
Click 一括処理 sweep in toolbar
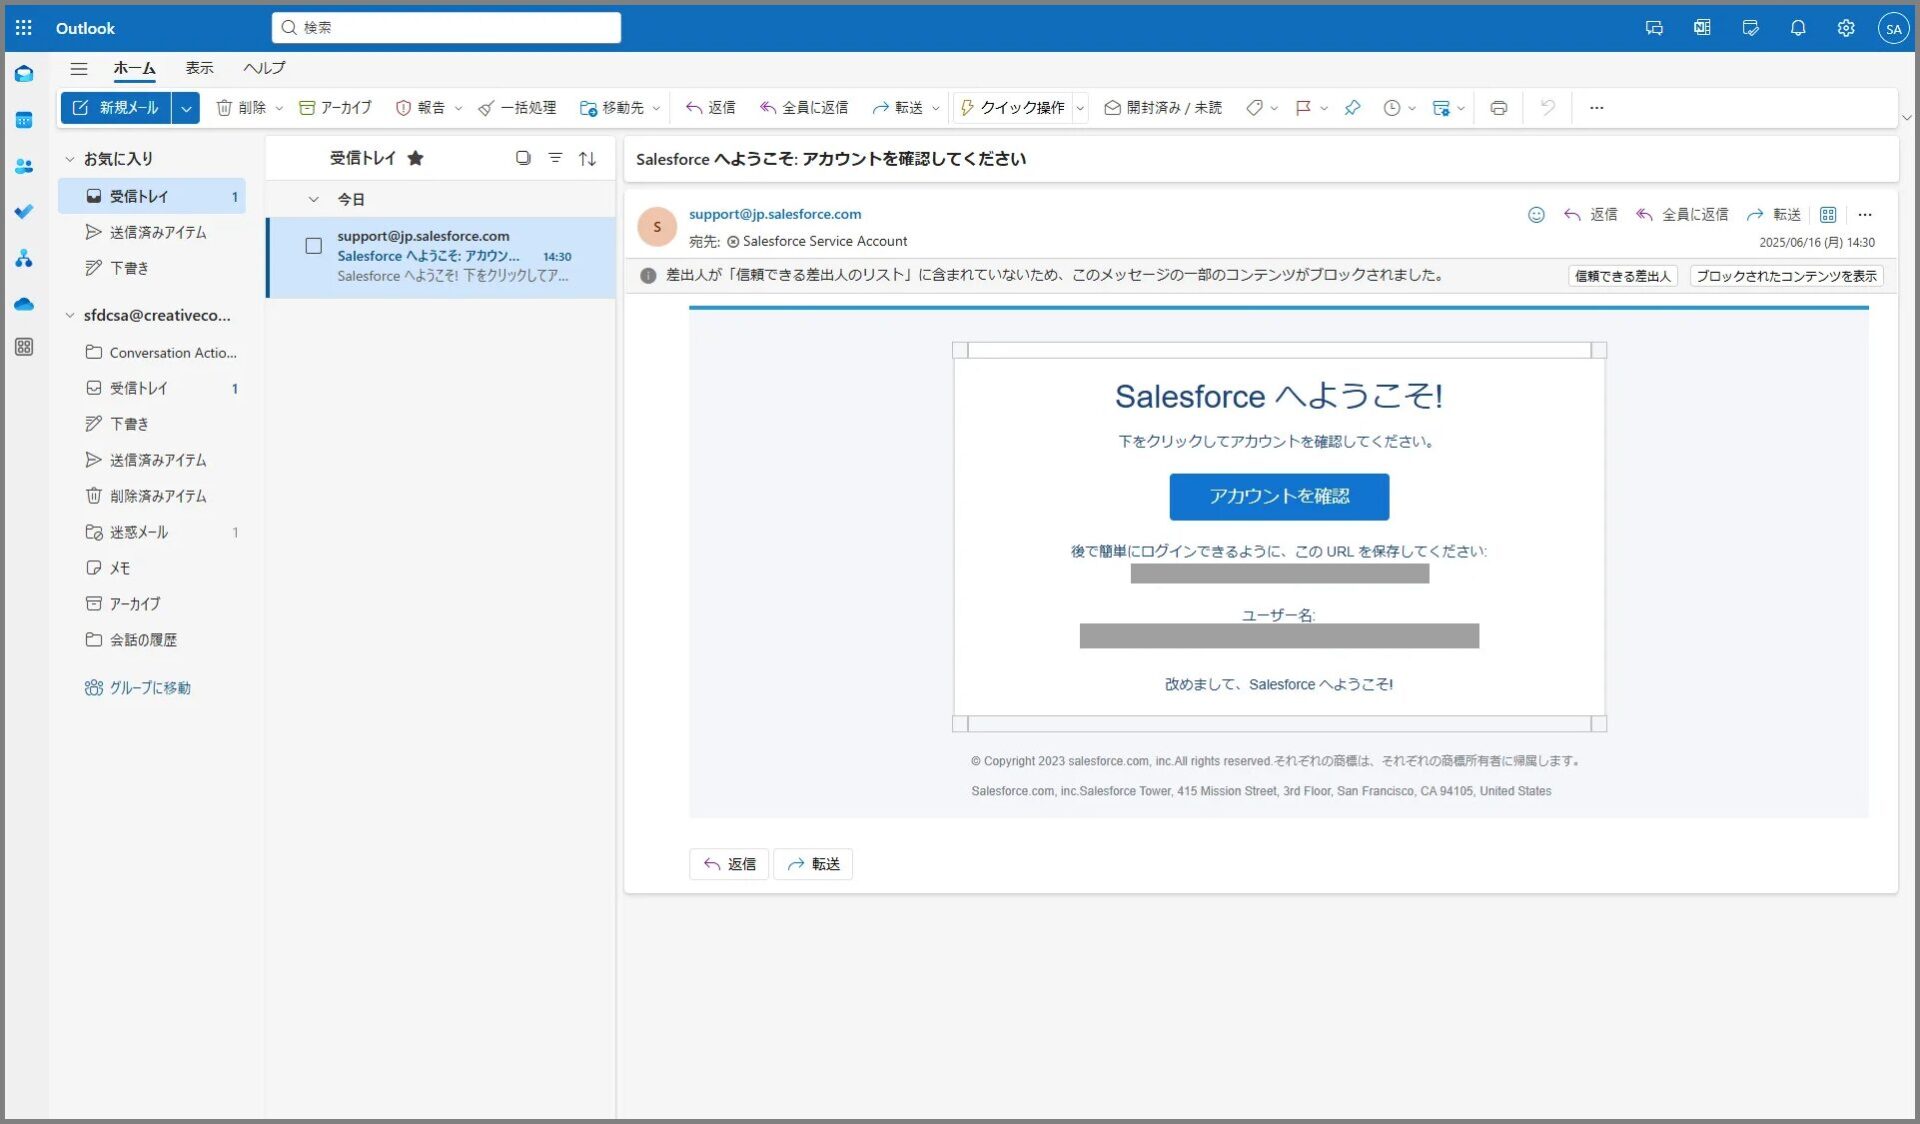(517, 108)
